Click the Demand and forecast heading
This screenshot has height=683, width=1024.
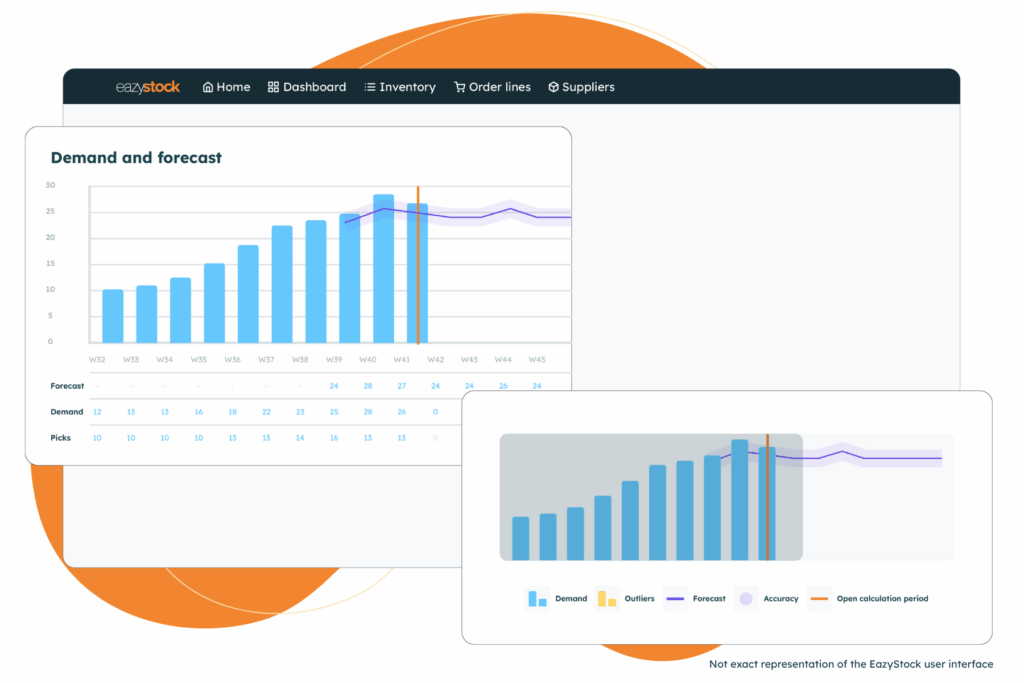[x=136, y=158]
